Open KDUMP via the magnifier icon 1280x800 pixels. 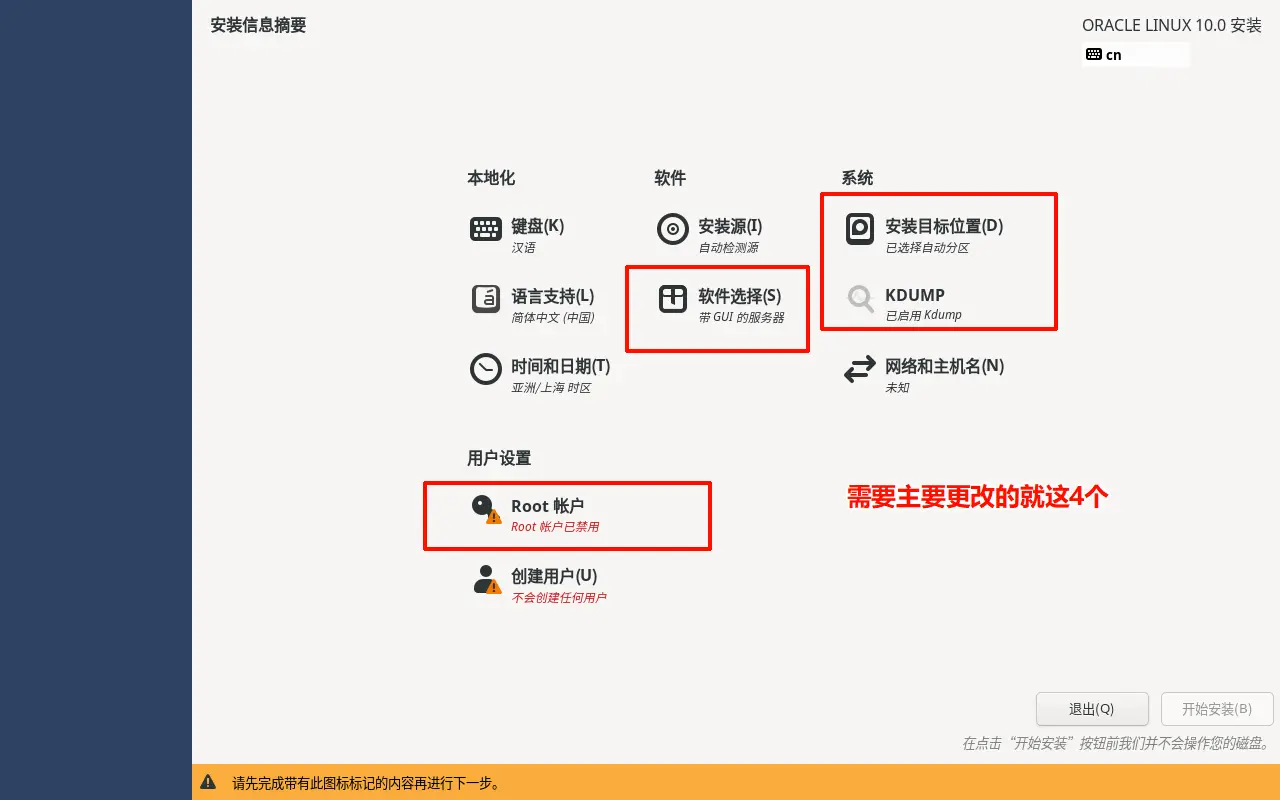click(x=858, y=297)
